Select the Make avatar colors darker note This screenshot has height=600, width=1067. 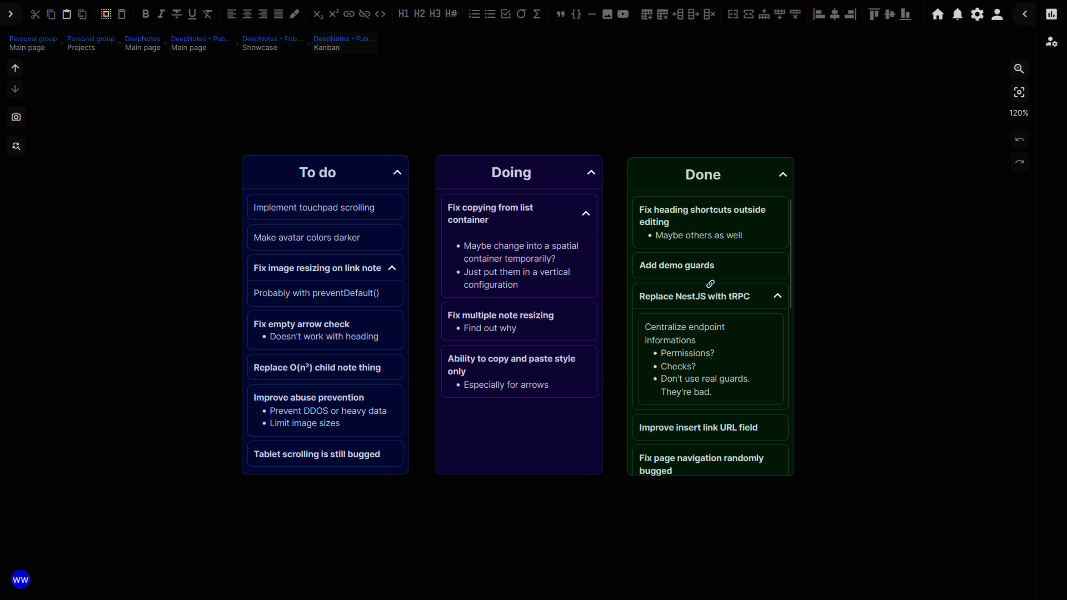click(325, 237)
